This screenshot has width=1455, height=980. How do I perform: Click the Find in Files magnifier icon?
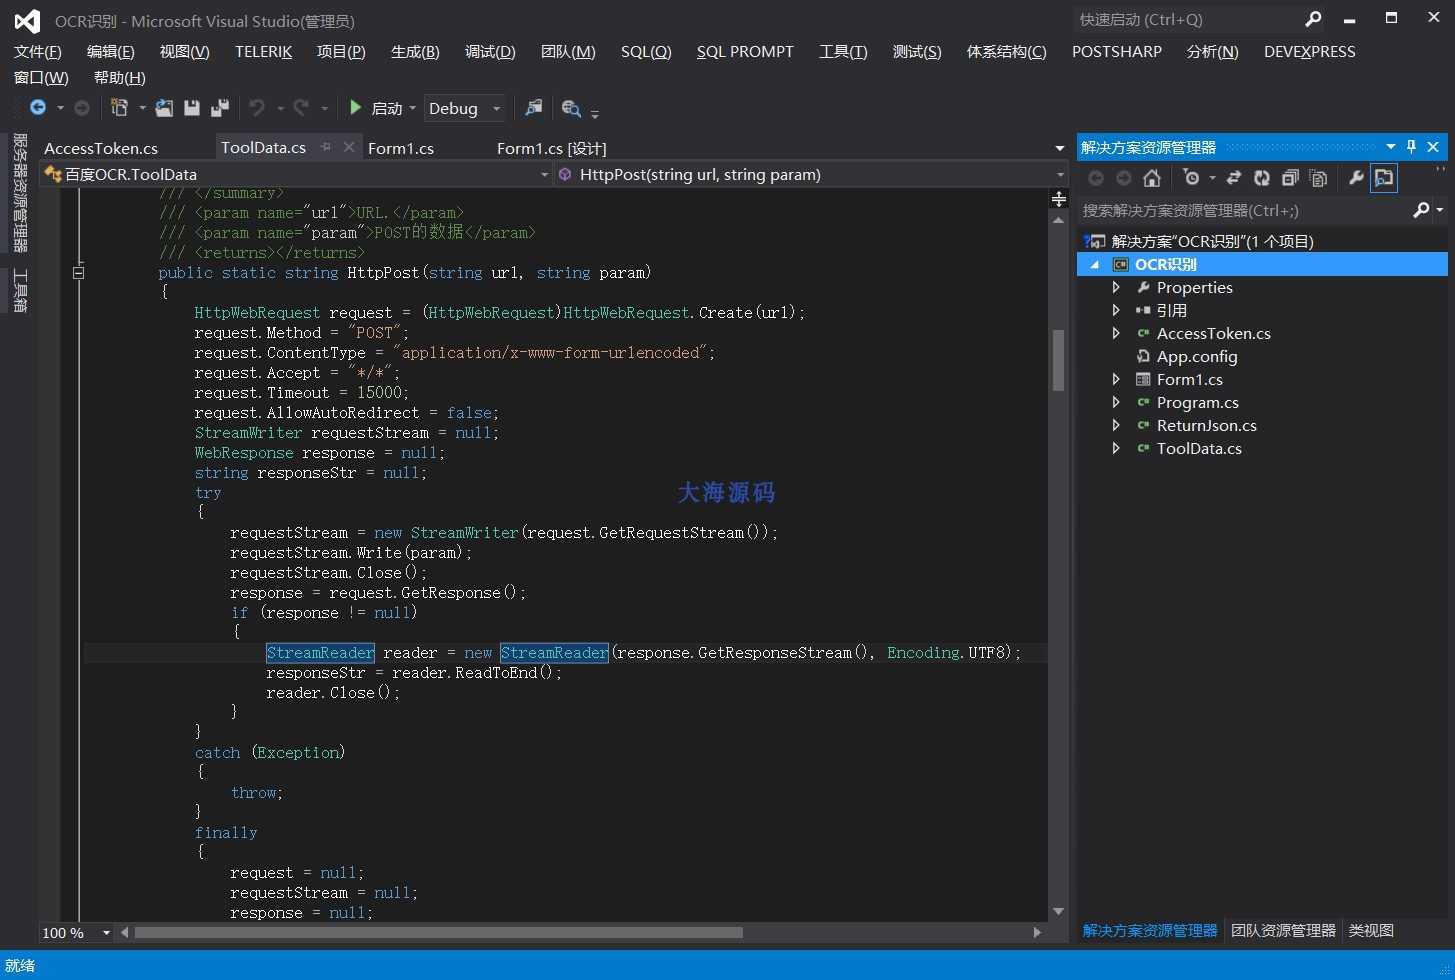click(571, 108)
